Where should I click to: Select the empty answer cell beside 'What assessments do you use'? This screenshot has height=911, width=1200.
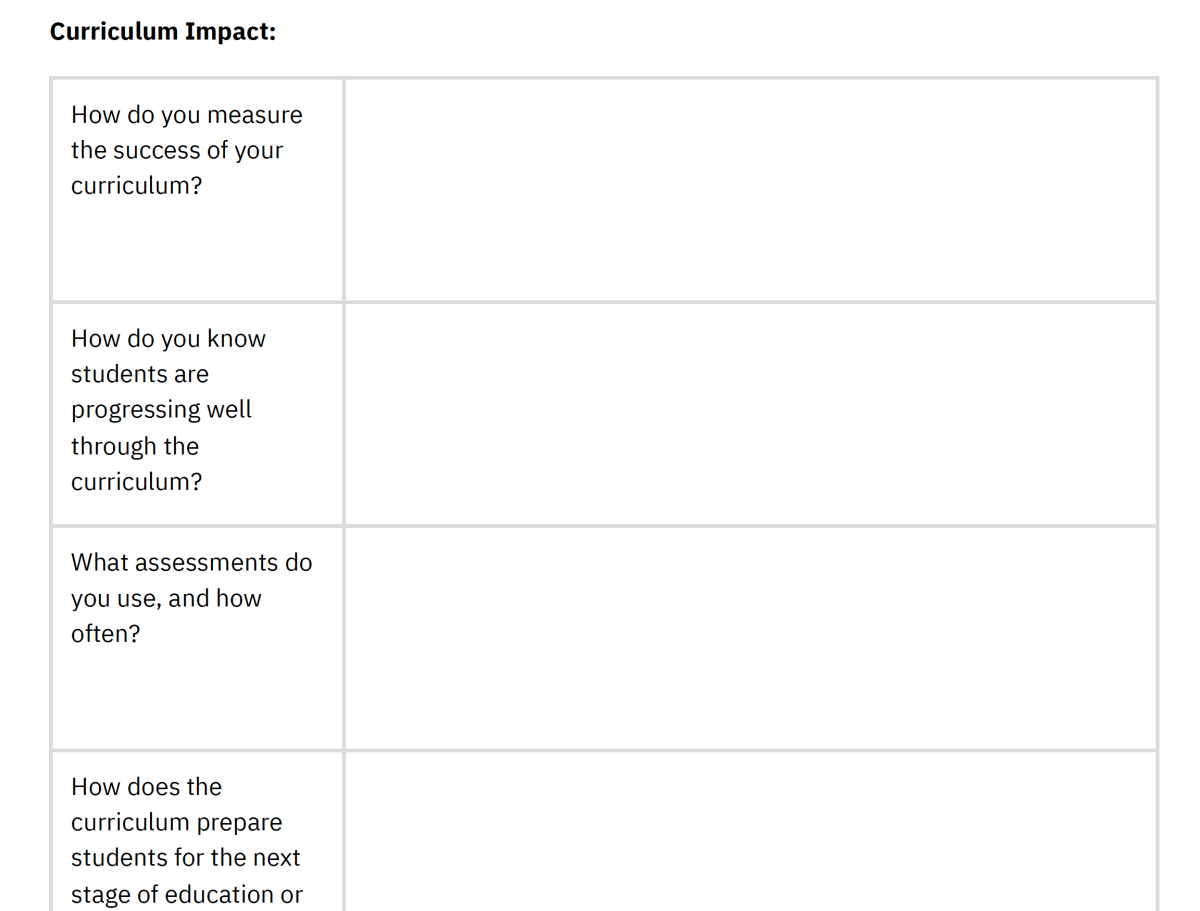click(x=751, y=638)
